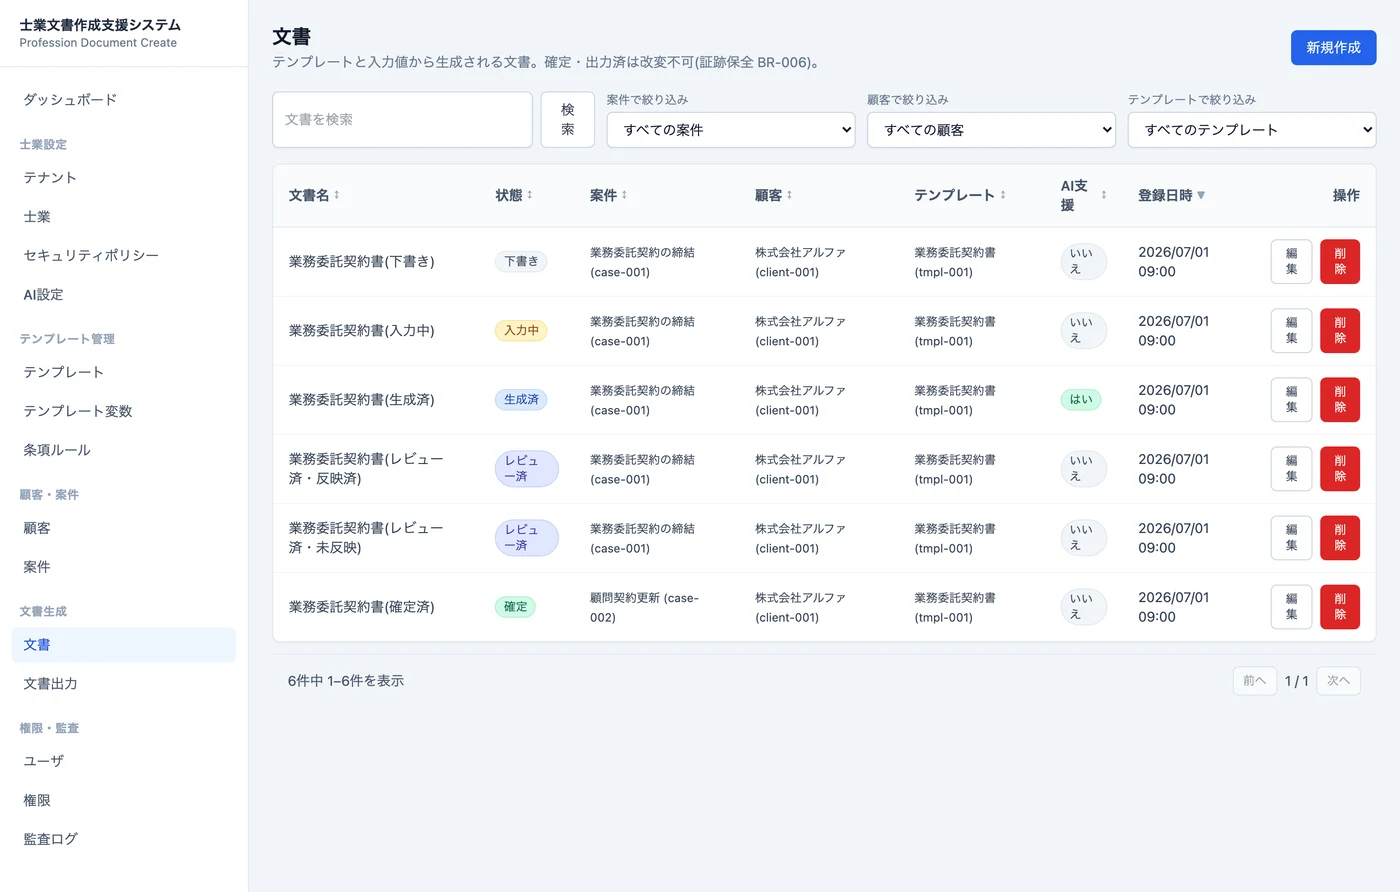
Task: Sort table by AI支援 column
Action: click(1083, 195)
